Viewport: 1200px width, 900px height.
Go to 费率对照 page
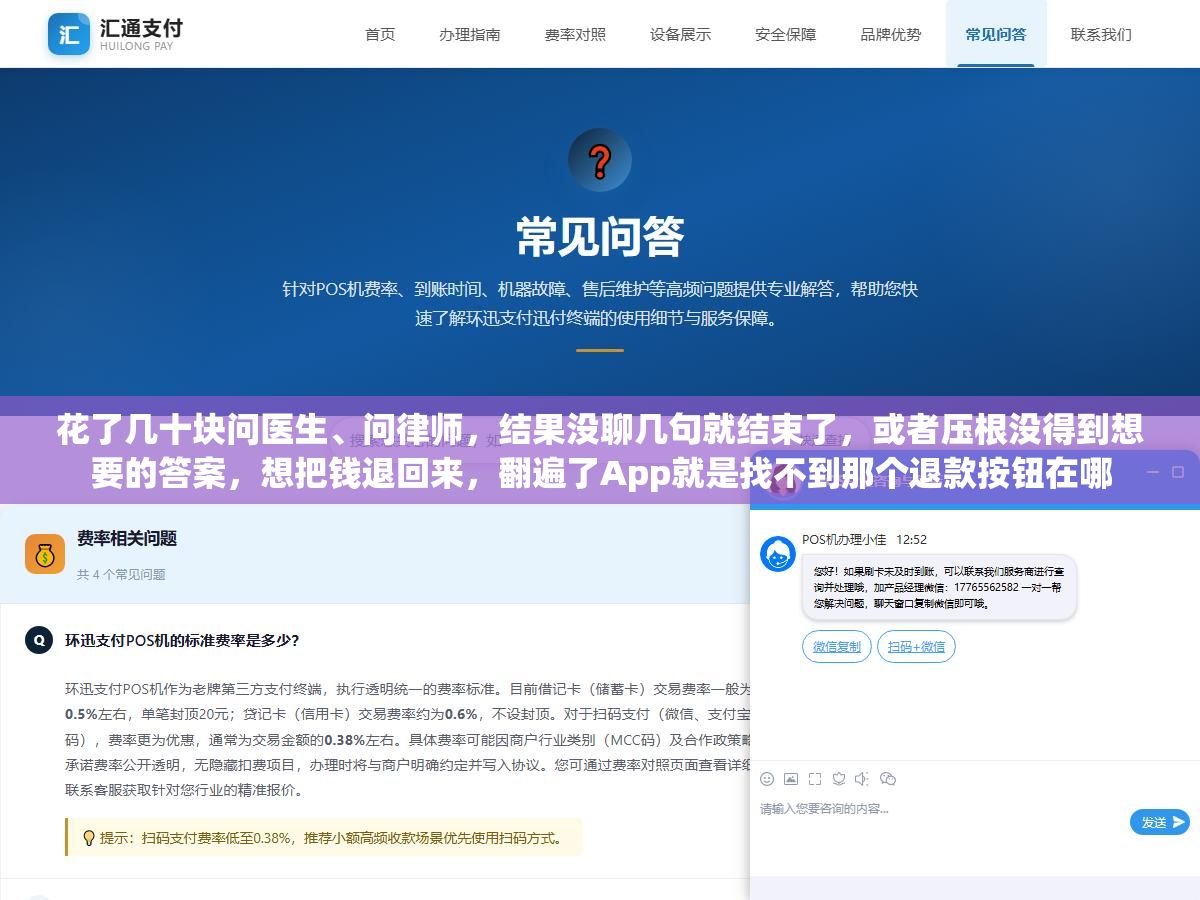tap(575, 34)
